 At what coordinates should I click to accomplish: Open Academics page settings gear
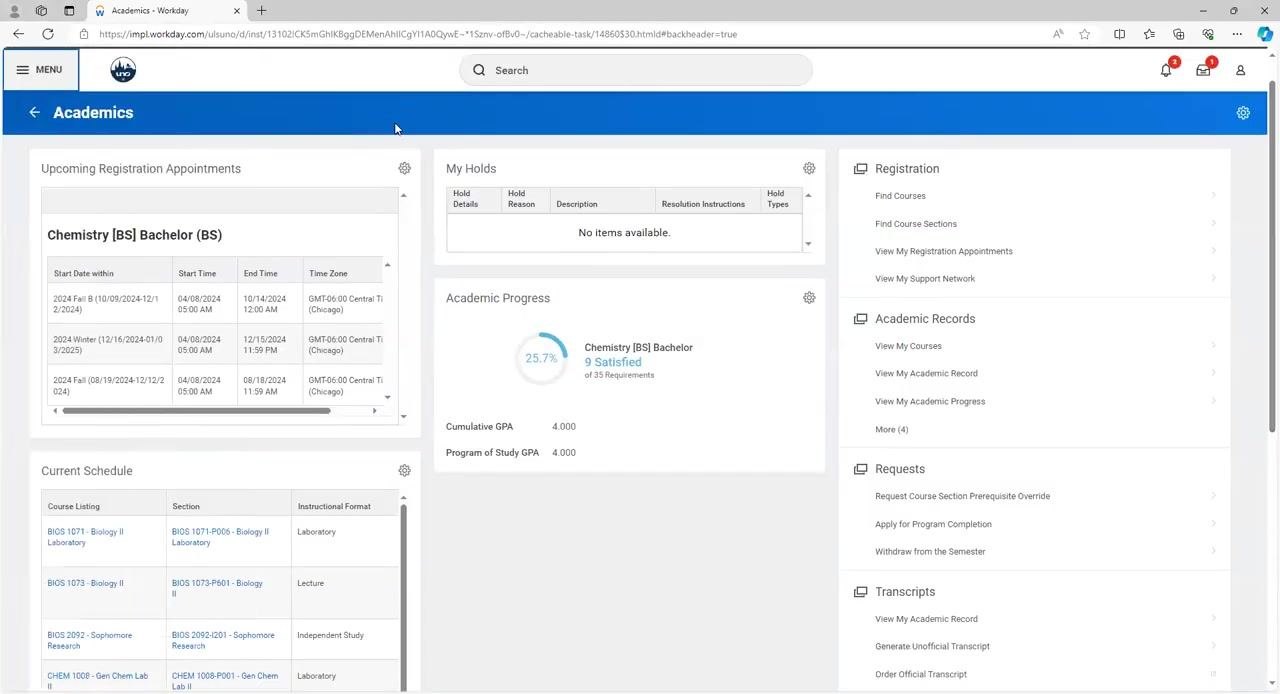point(1243,113)
